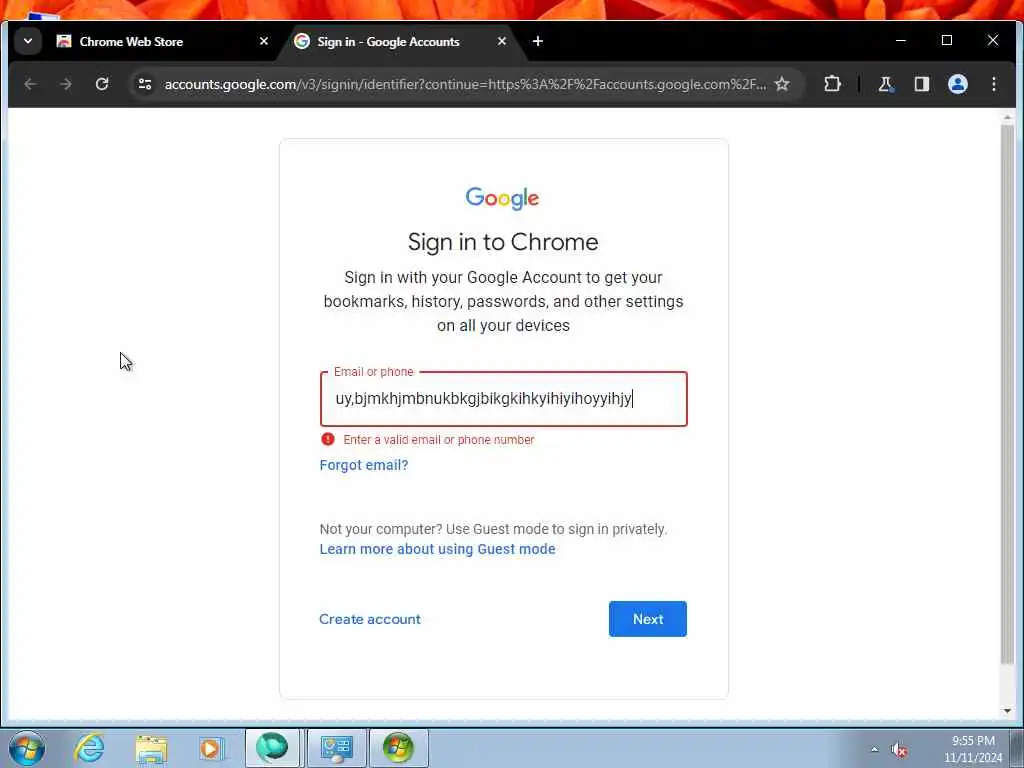Viewport: 1024px width, 768px height.
Task: Show hidden system tray icons arrow
Action: pos(874,749)
